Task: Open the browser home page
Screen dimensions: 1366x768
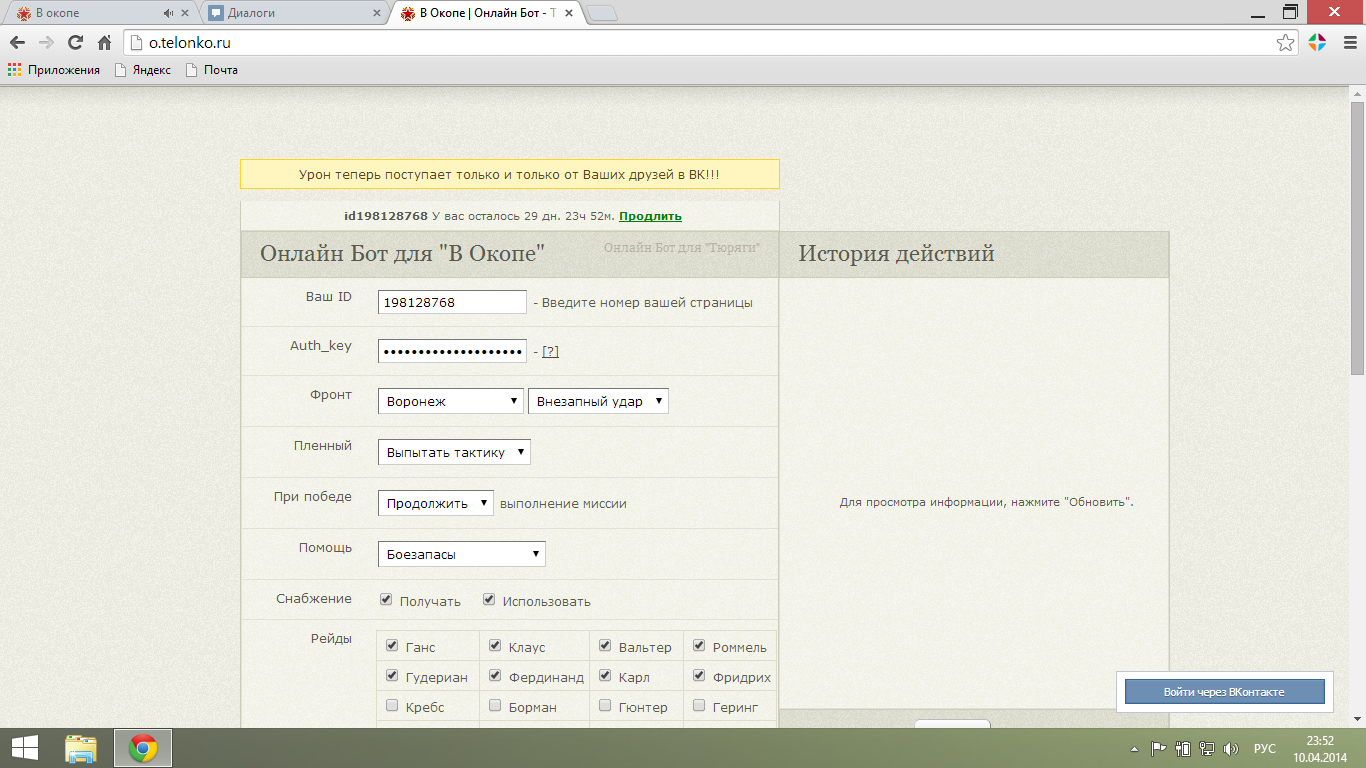Action: coord(104,43)
